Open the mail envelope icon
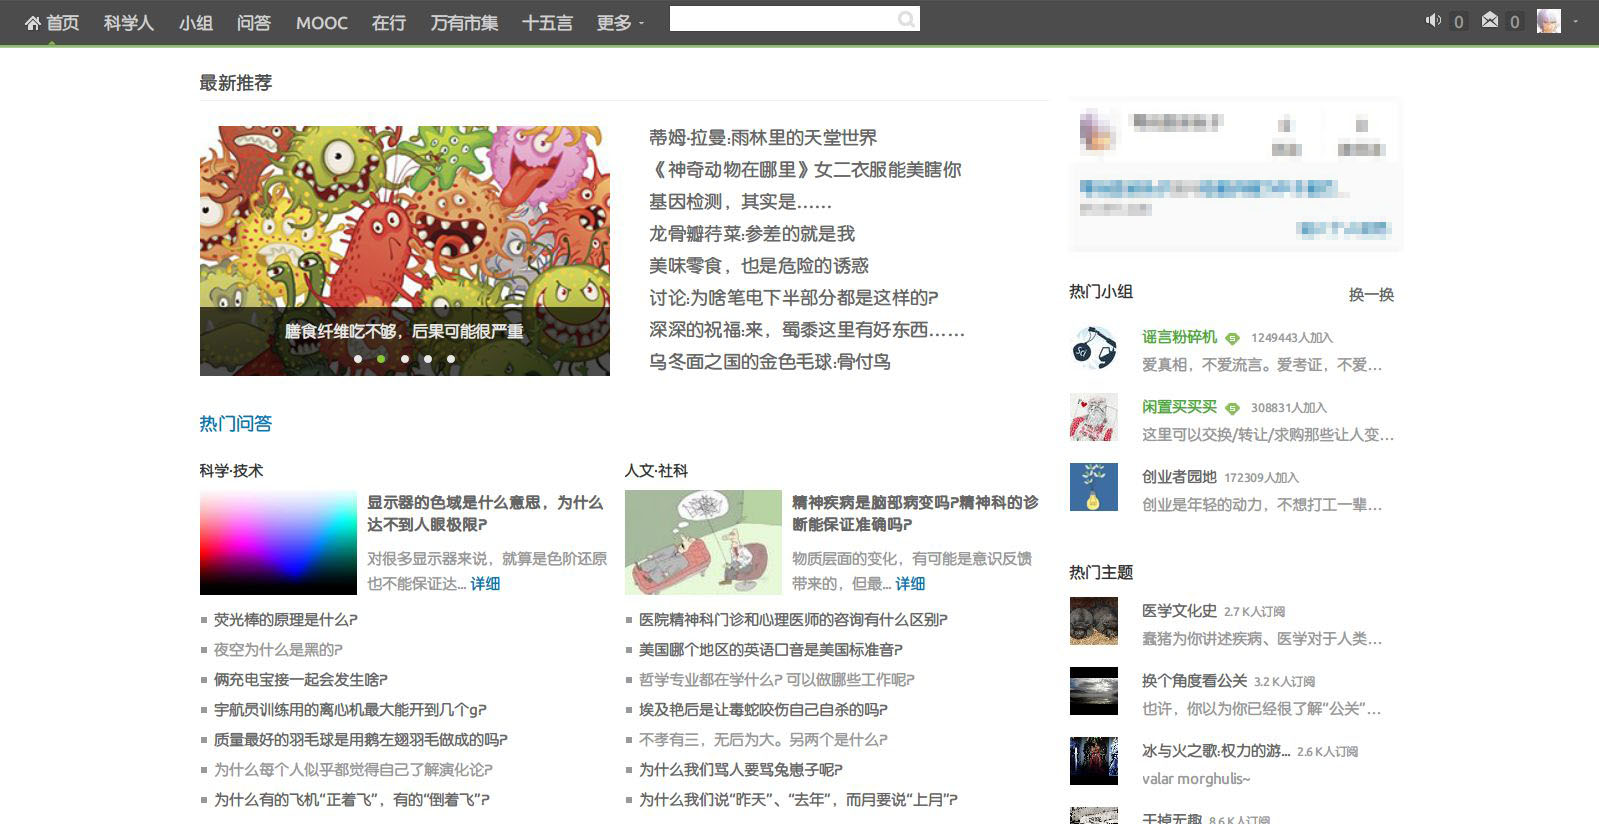 [x=1490, y=20]
